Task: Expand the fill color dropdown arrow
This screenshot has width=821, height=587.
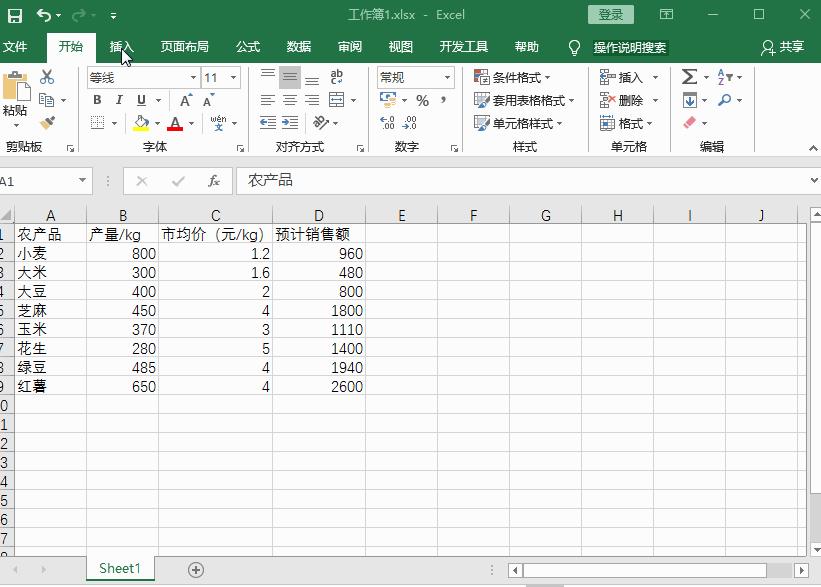Action: point(156,123)
